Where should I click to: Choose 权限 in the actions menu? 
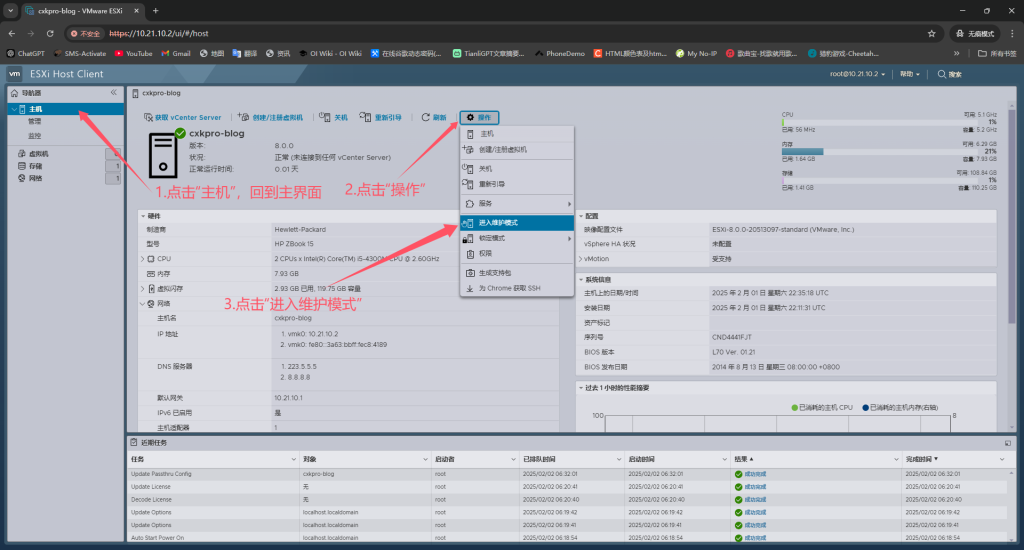tap(517, 253)
